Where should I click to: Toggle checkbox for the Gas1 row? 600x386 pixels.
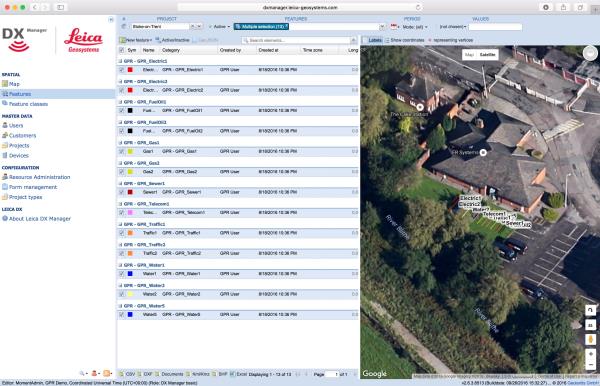121,151
